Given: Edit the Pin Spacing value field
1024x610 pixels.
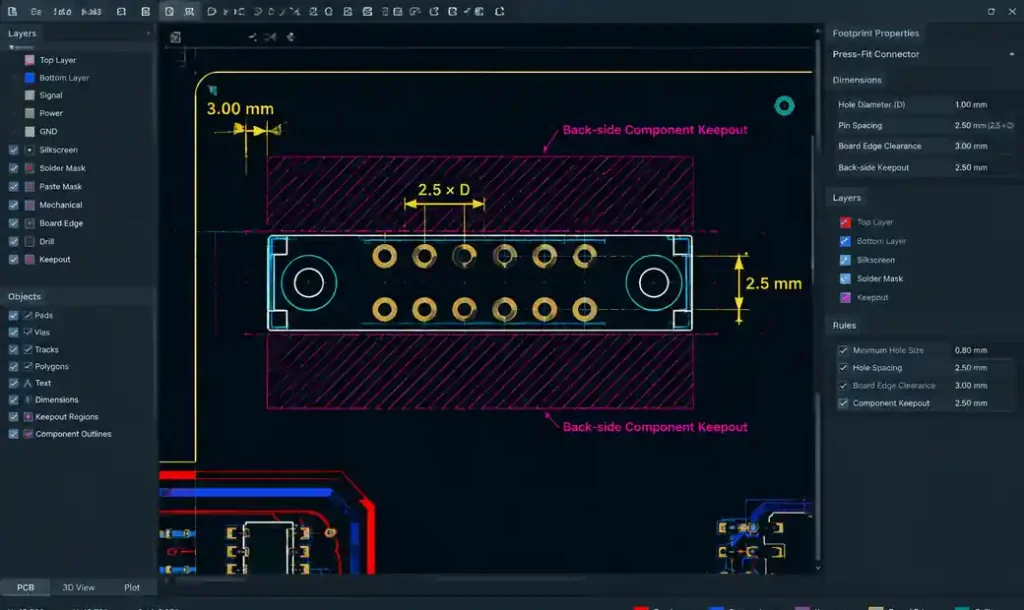Looking at the screenshot, I should coord(982,125).
